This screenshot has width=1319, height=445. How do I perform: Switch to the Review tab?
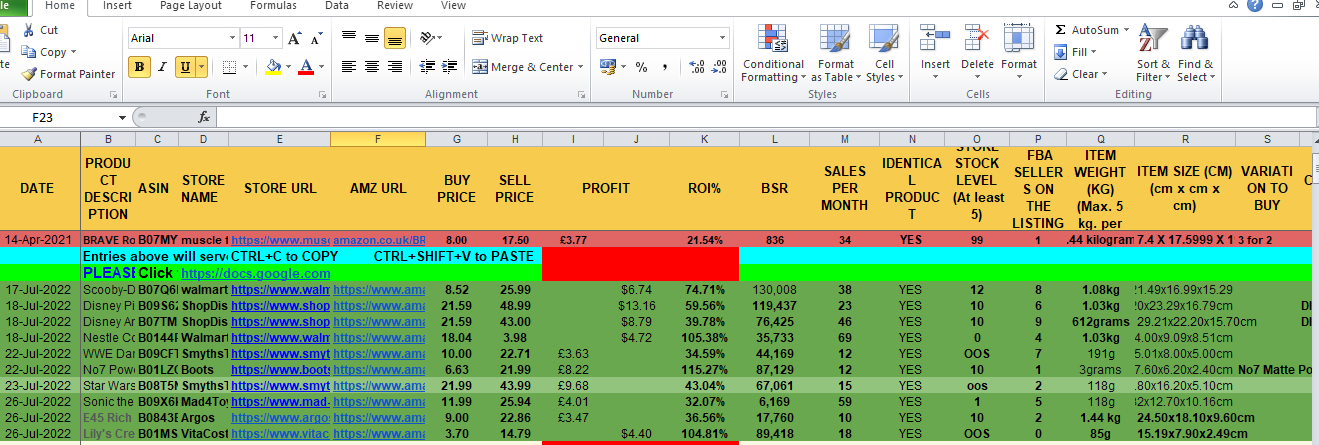(395, 6)
